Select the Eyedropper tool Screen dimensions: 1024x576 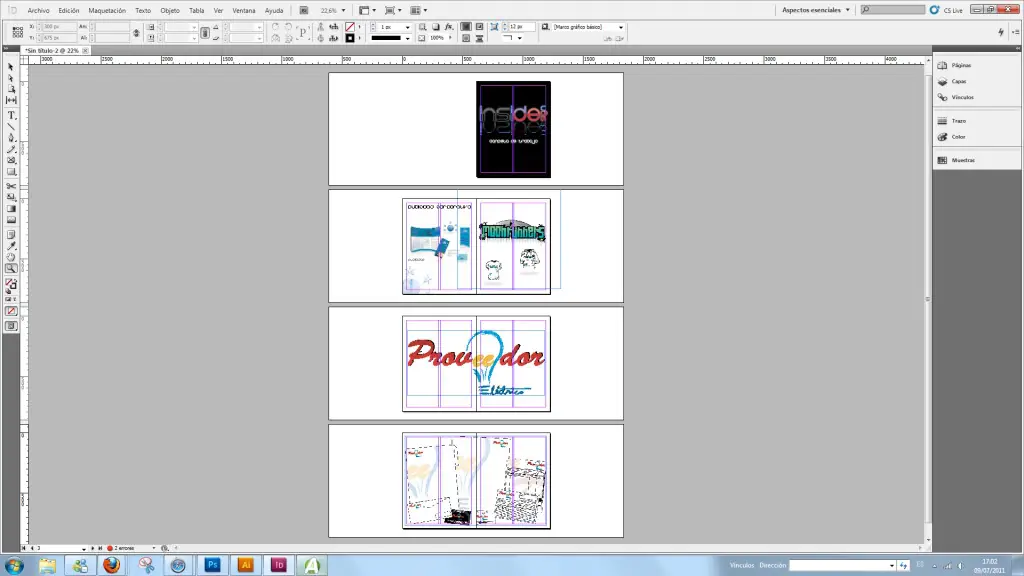pos(11,246)
